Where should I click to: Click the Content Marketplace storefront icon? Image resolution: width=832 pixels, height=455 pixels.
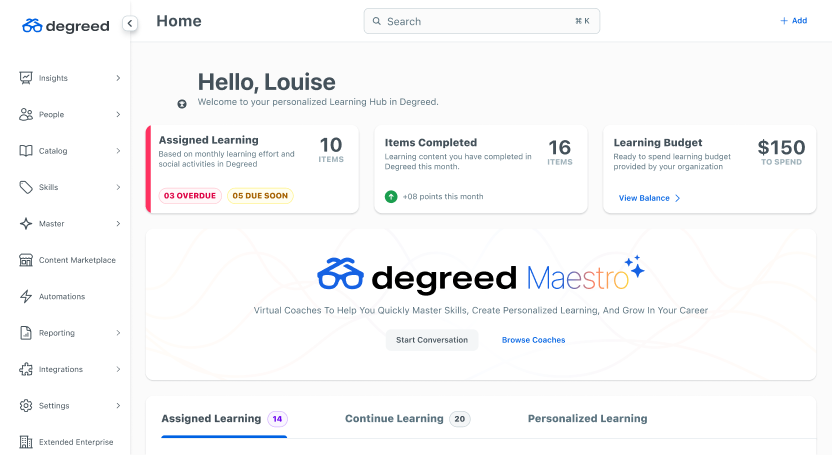(25, 260)
